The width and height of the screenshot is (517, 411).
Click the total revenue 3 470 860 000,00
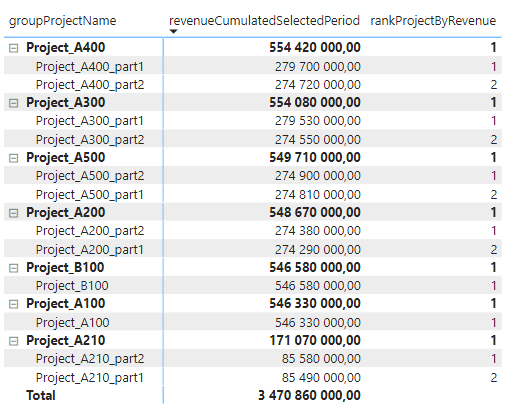tap(309, 396)
